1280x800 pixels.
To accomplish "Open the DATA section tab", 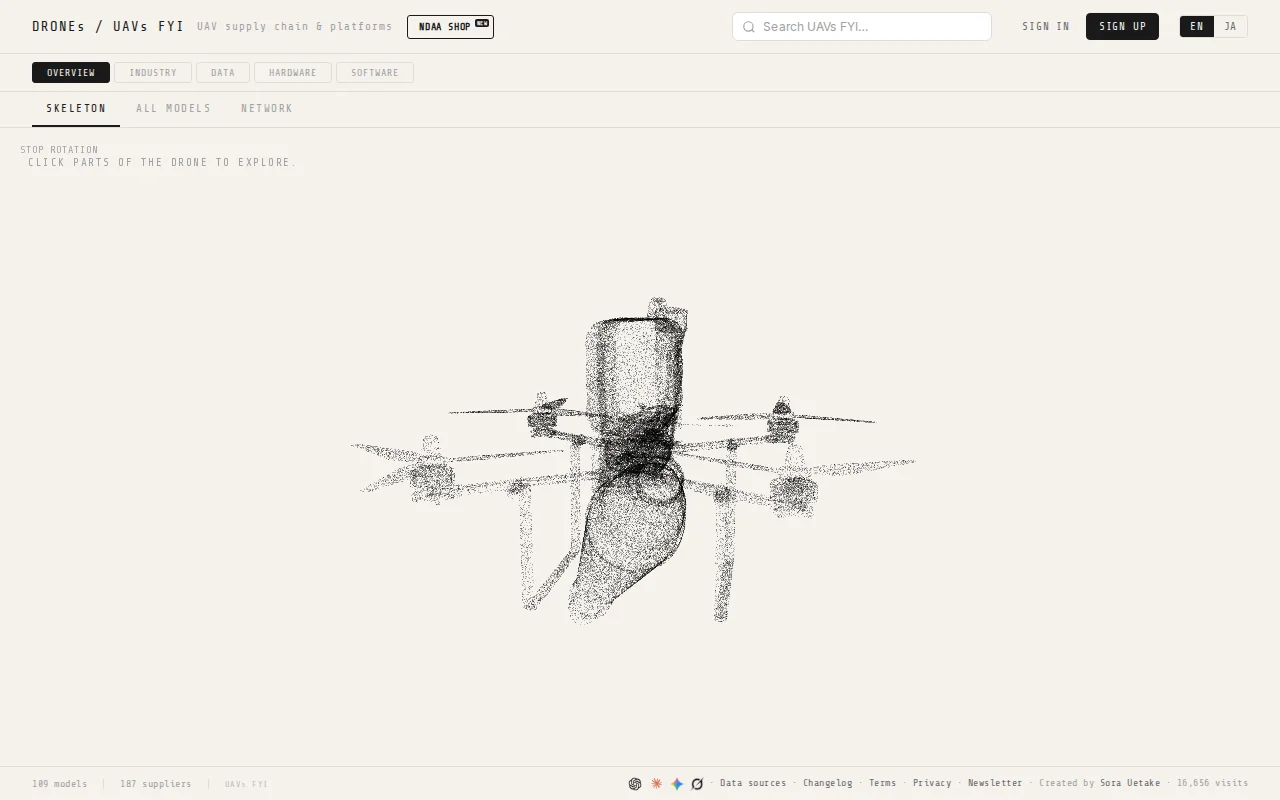I will [x=223, y=73].
